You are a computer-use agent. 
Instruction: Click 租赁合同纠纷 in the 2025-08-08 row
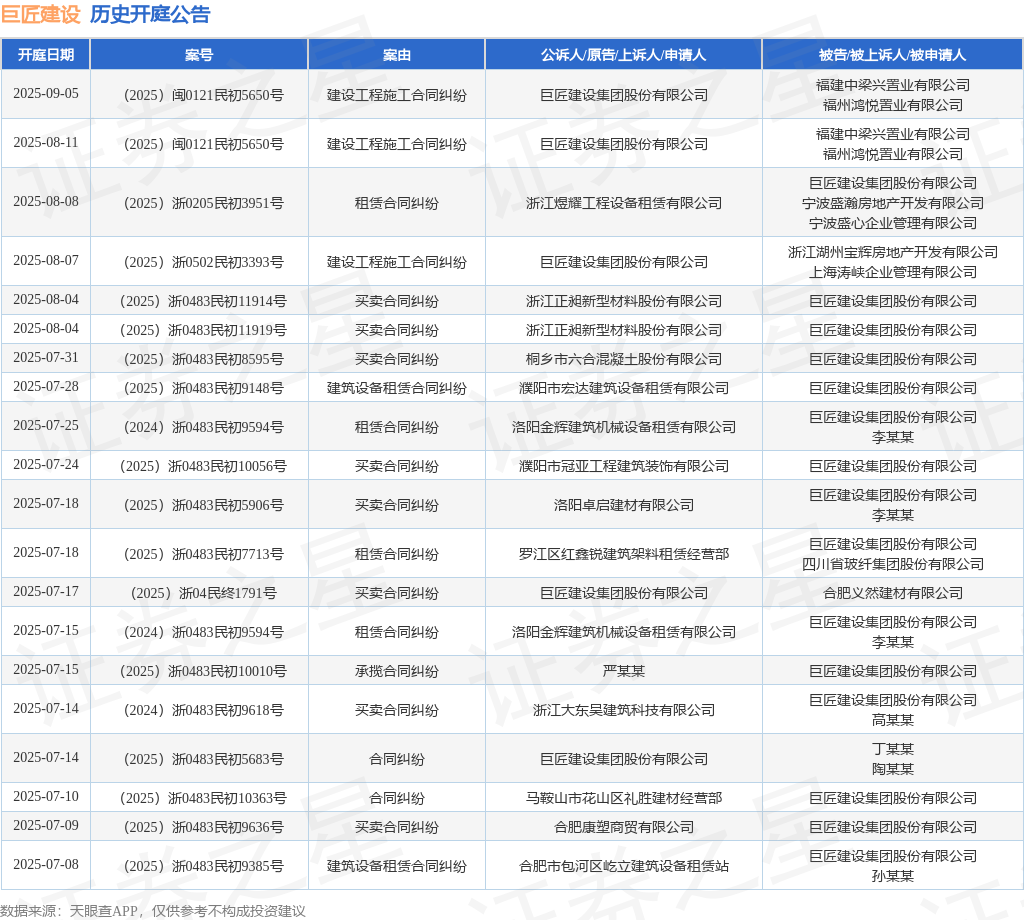tap(396, 203)
